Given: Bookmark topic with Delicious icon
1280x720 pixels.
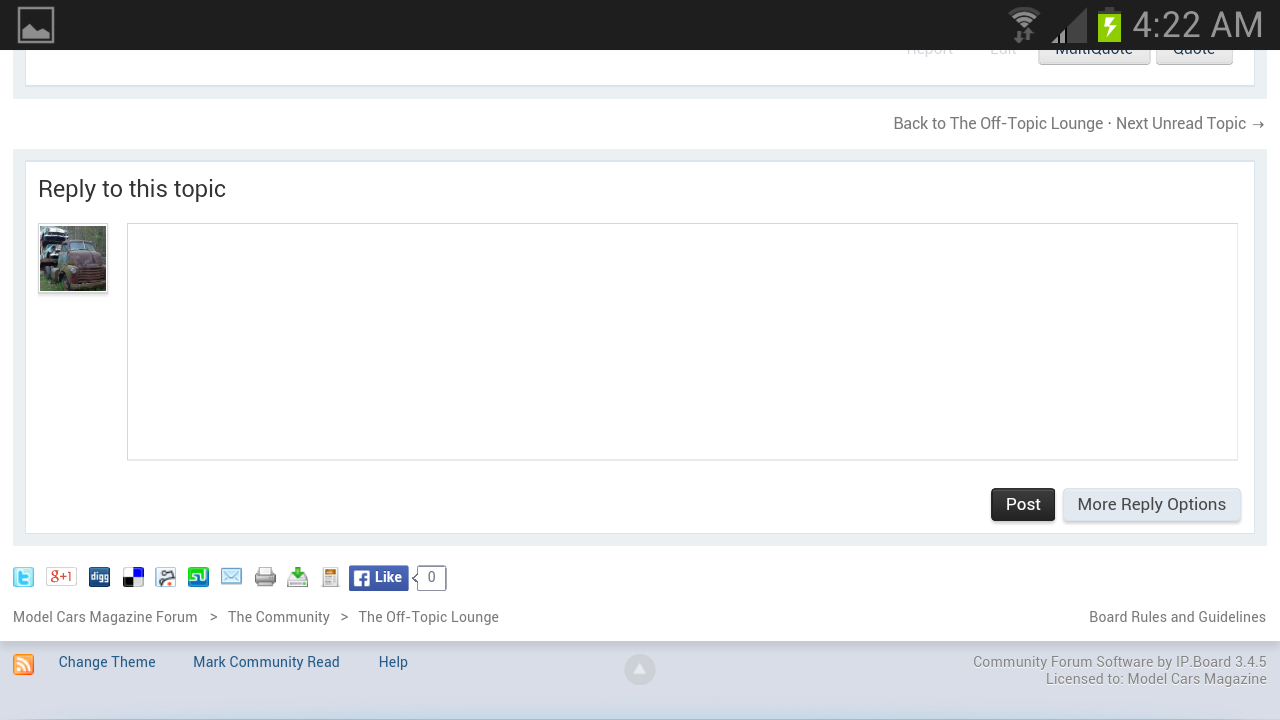Looking at the screenshot, I should 133,577.
